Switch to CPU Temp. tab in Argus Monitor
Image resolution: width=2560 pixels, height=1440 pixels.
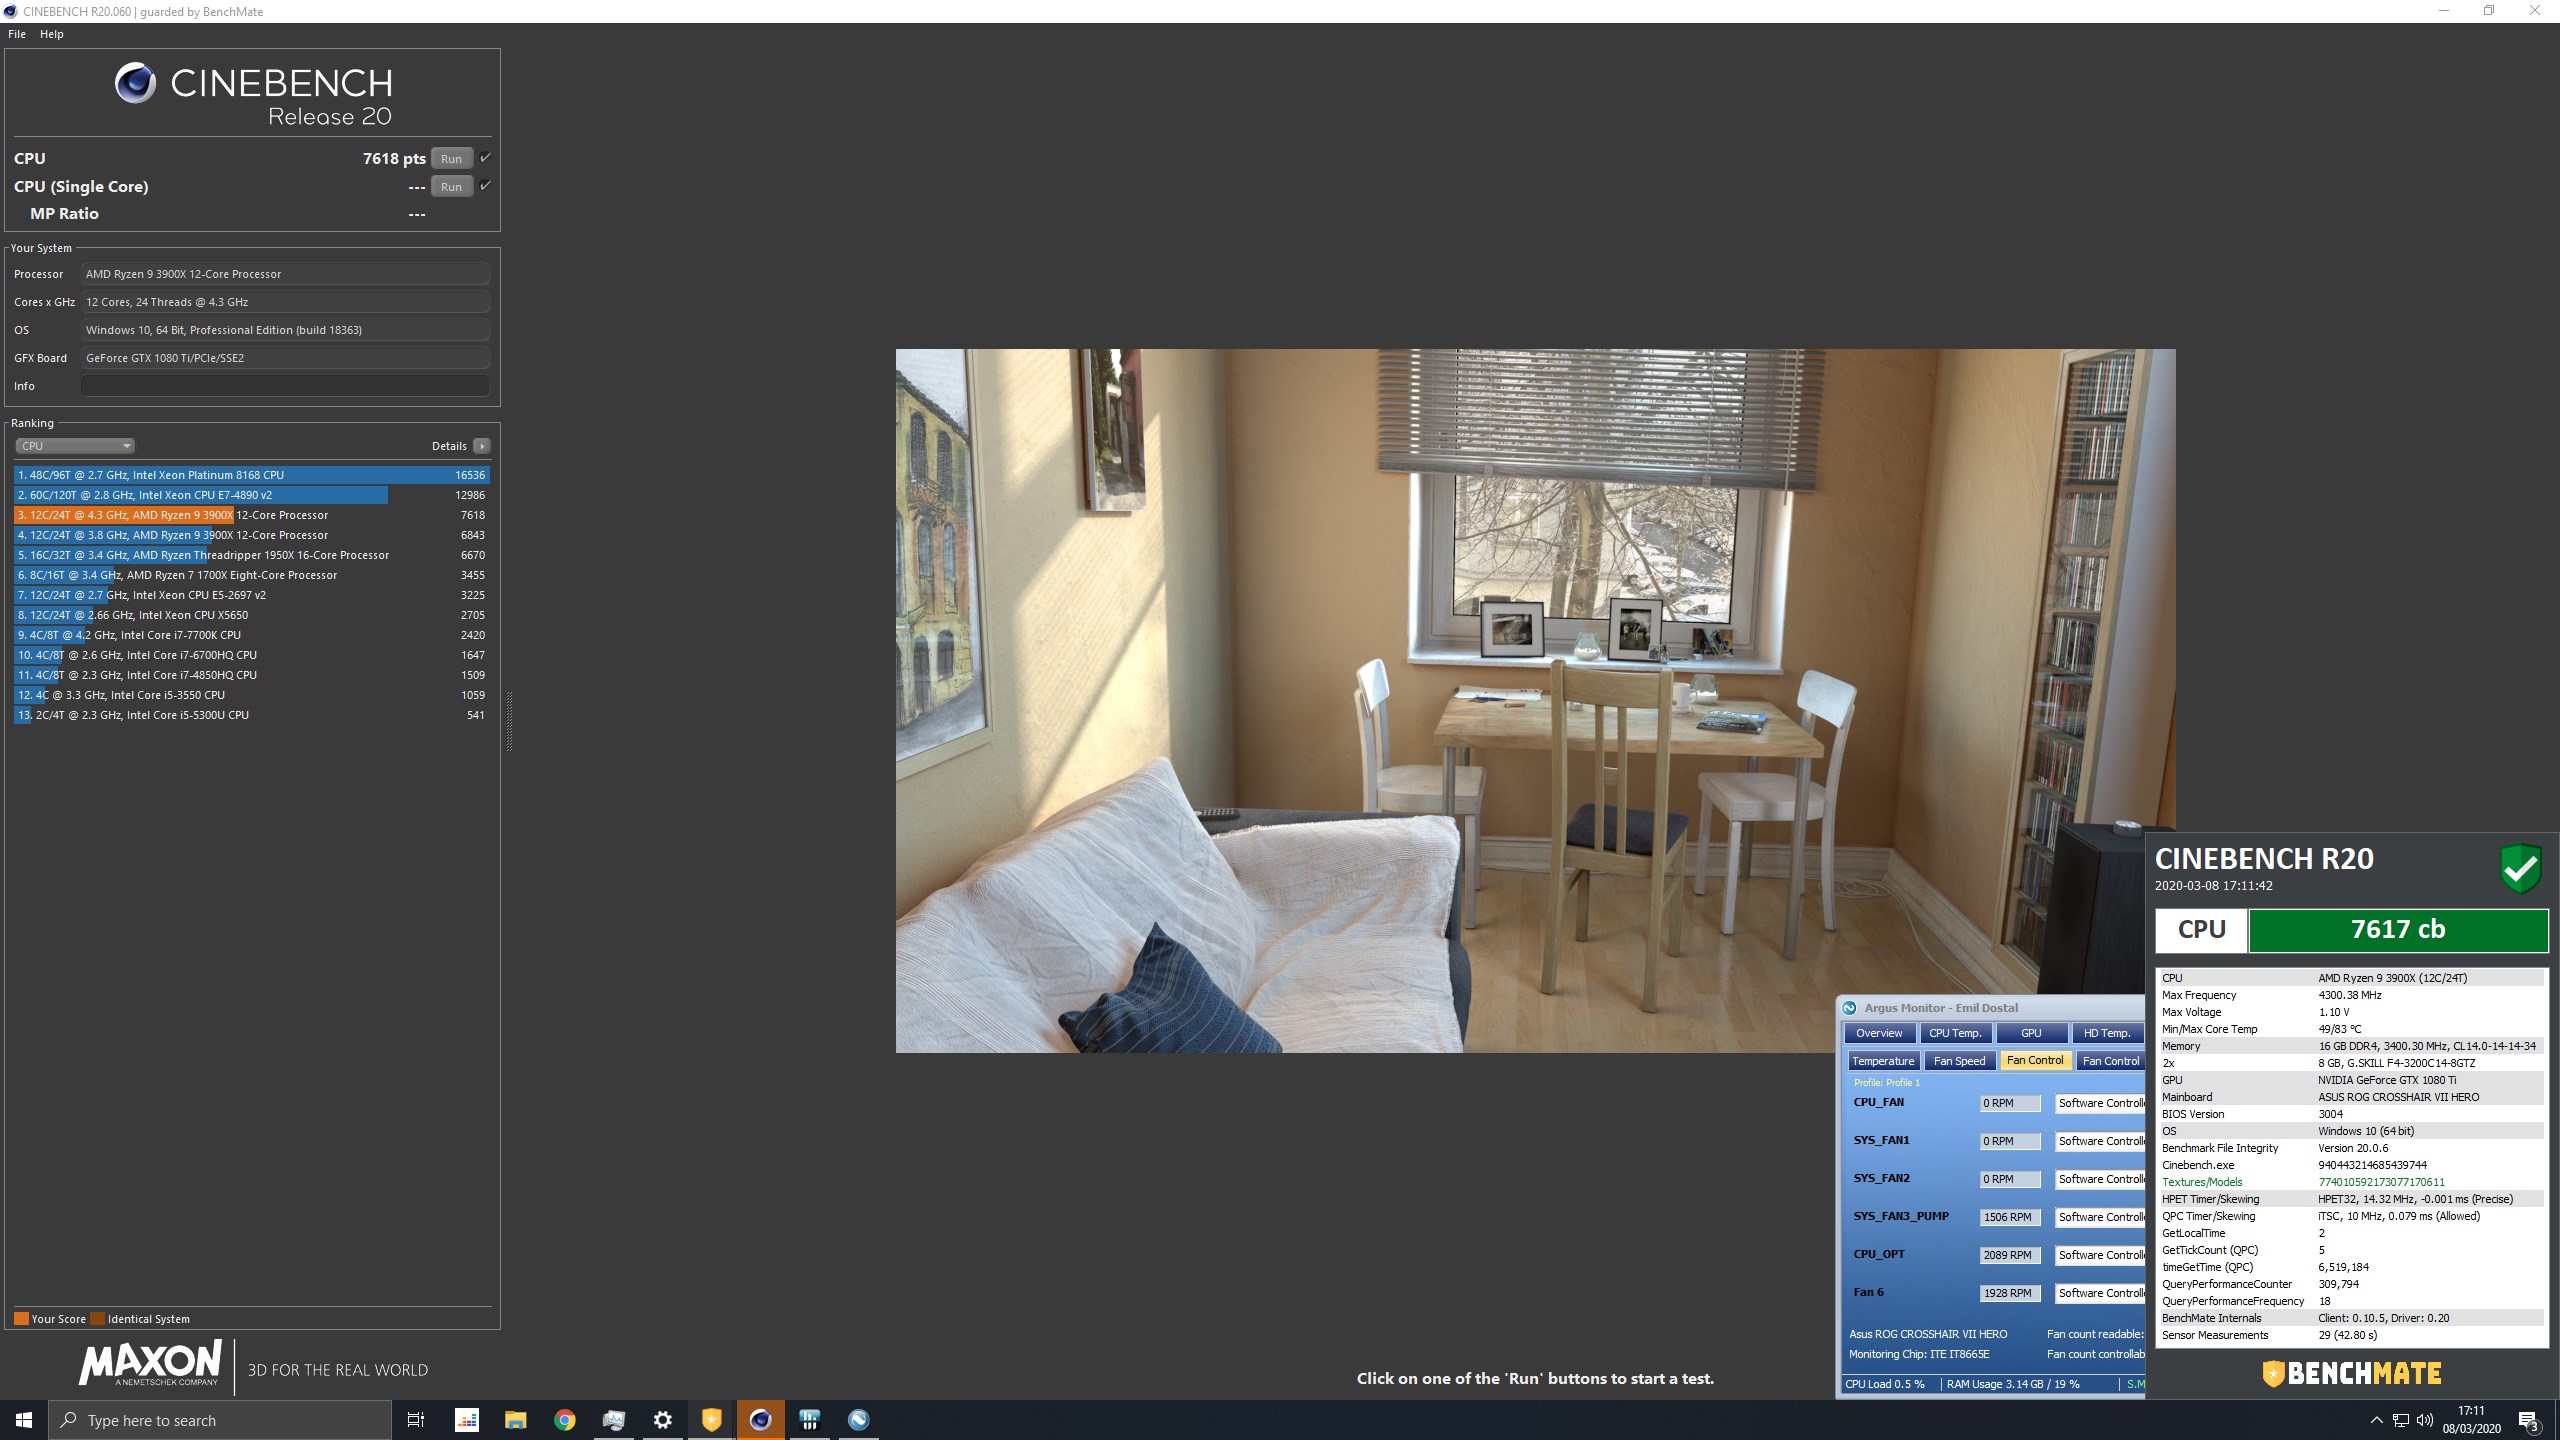[x=1955, y=1033]
